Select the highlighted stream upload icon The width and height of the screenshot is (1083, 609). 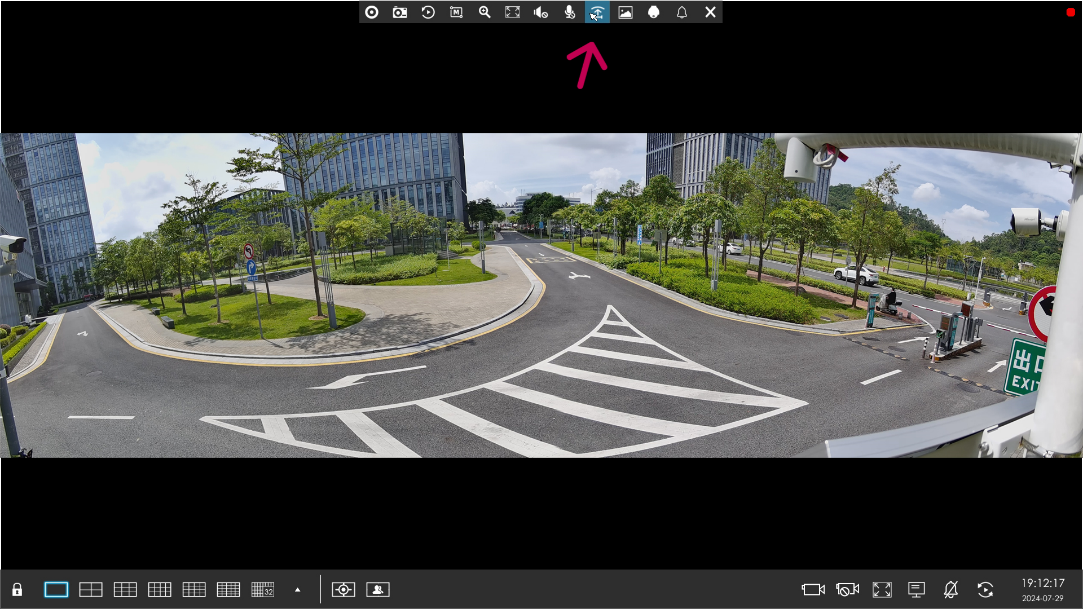[x=597, y=12]
